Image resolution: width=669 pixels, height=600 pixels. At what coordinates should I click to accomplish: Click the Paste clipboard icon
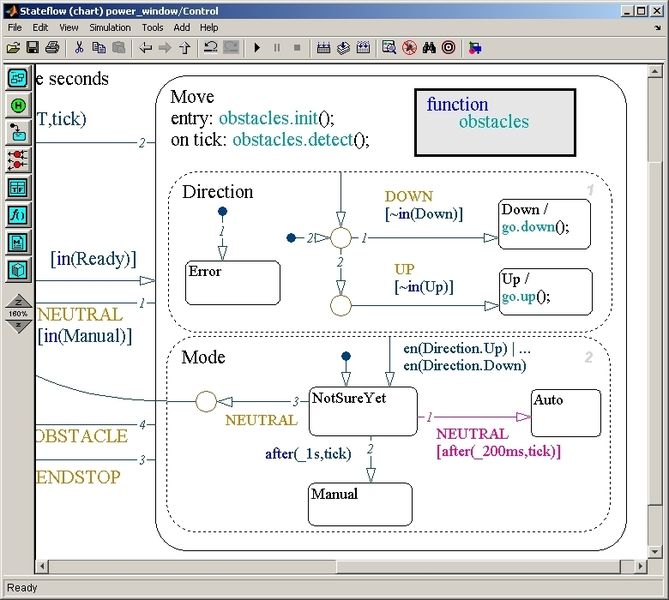pos(119,47)
